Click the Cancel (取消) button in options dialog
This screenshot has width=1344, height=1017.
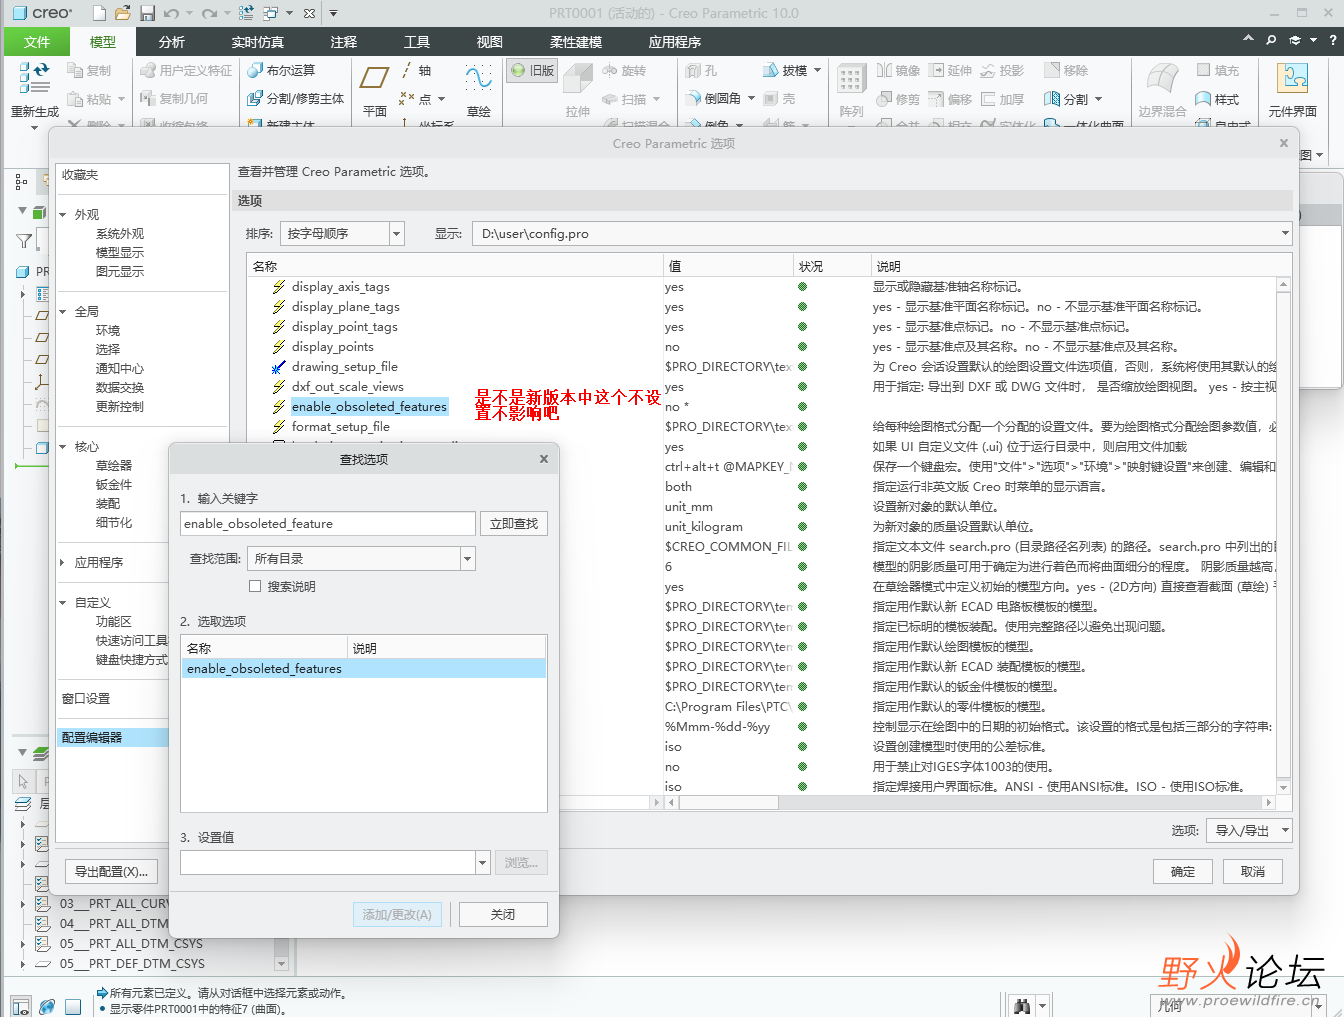[x=1253, y=872]
